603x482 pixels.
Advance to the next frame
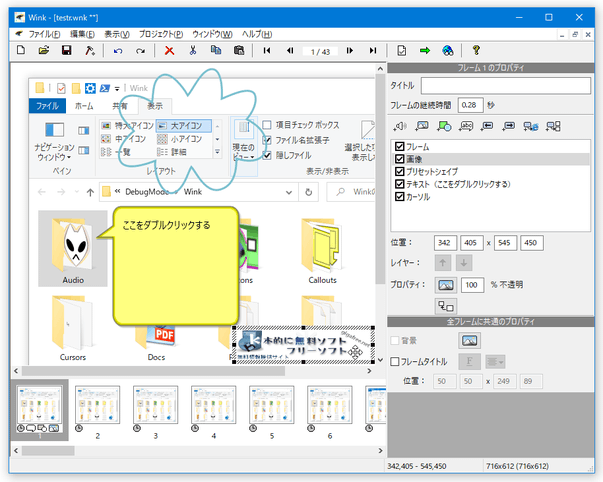(x=350, y=50)
